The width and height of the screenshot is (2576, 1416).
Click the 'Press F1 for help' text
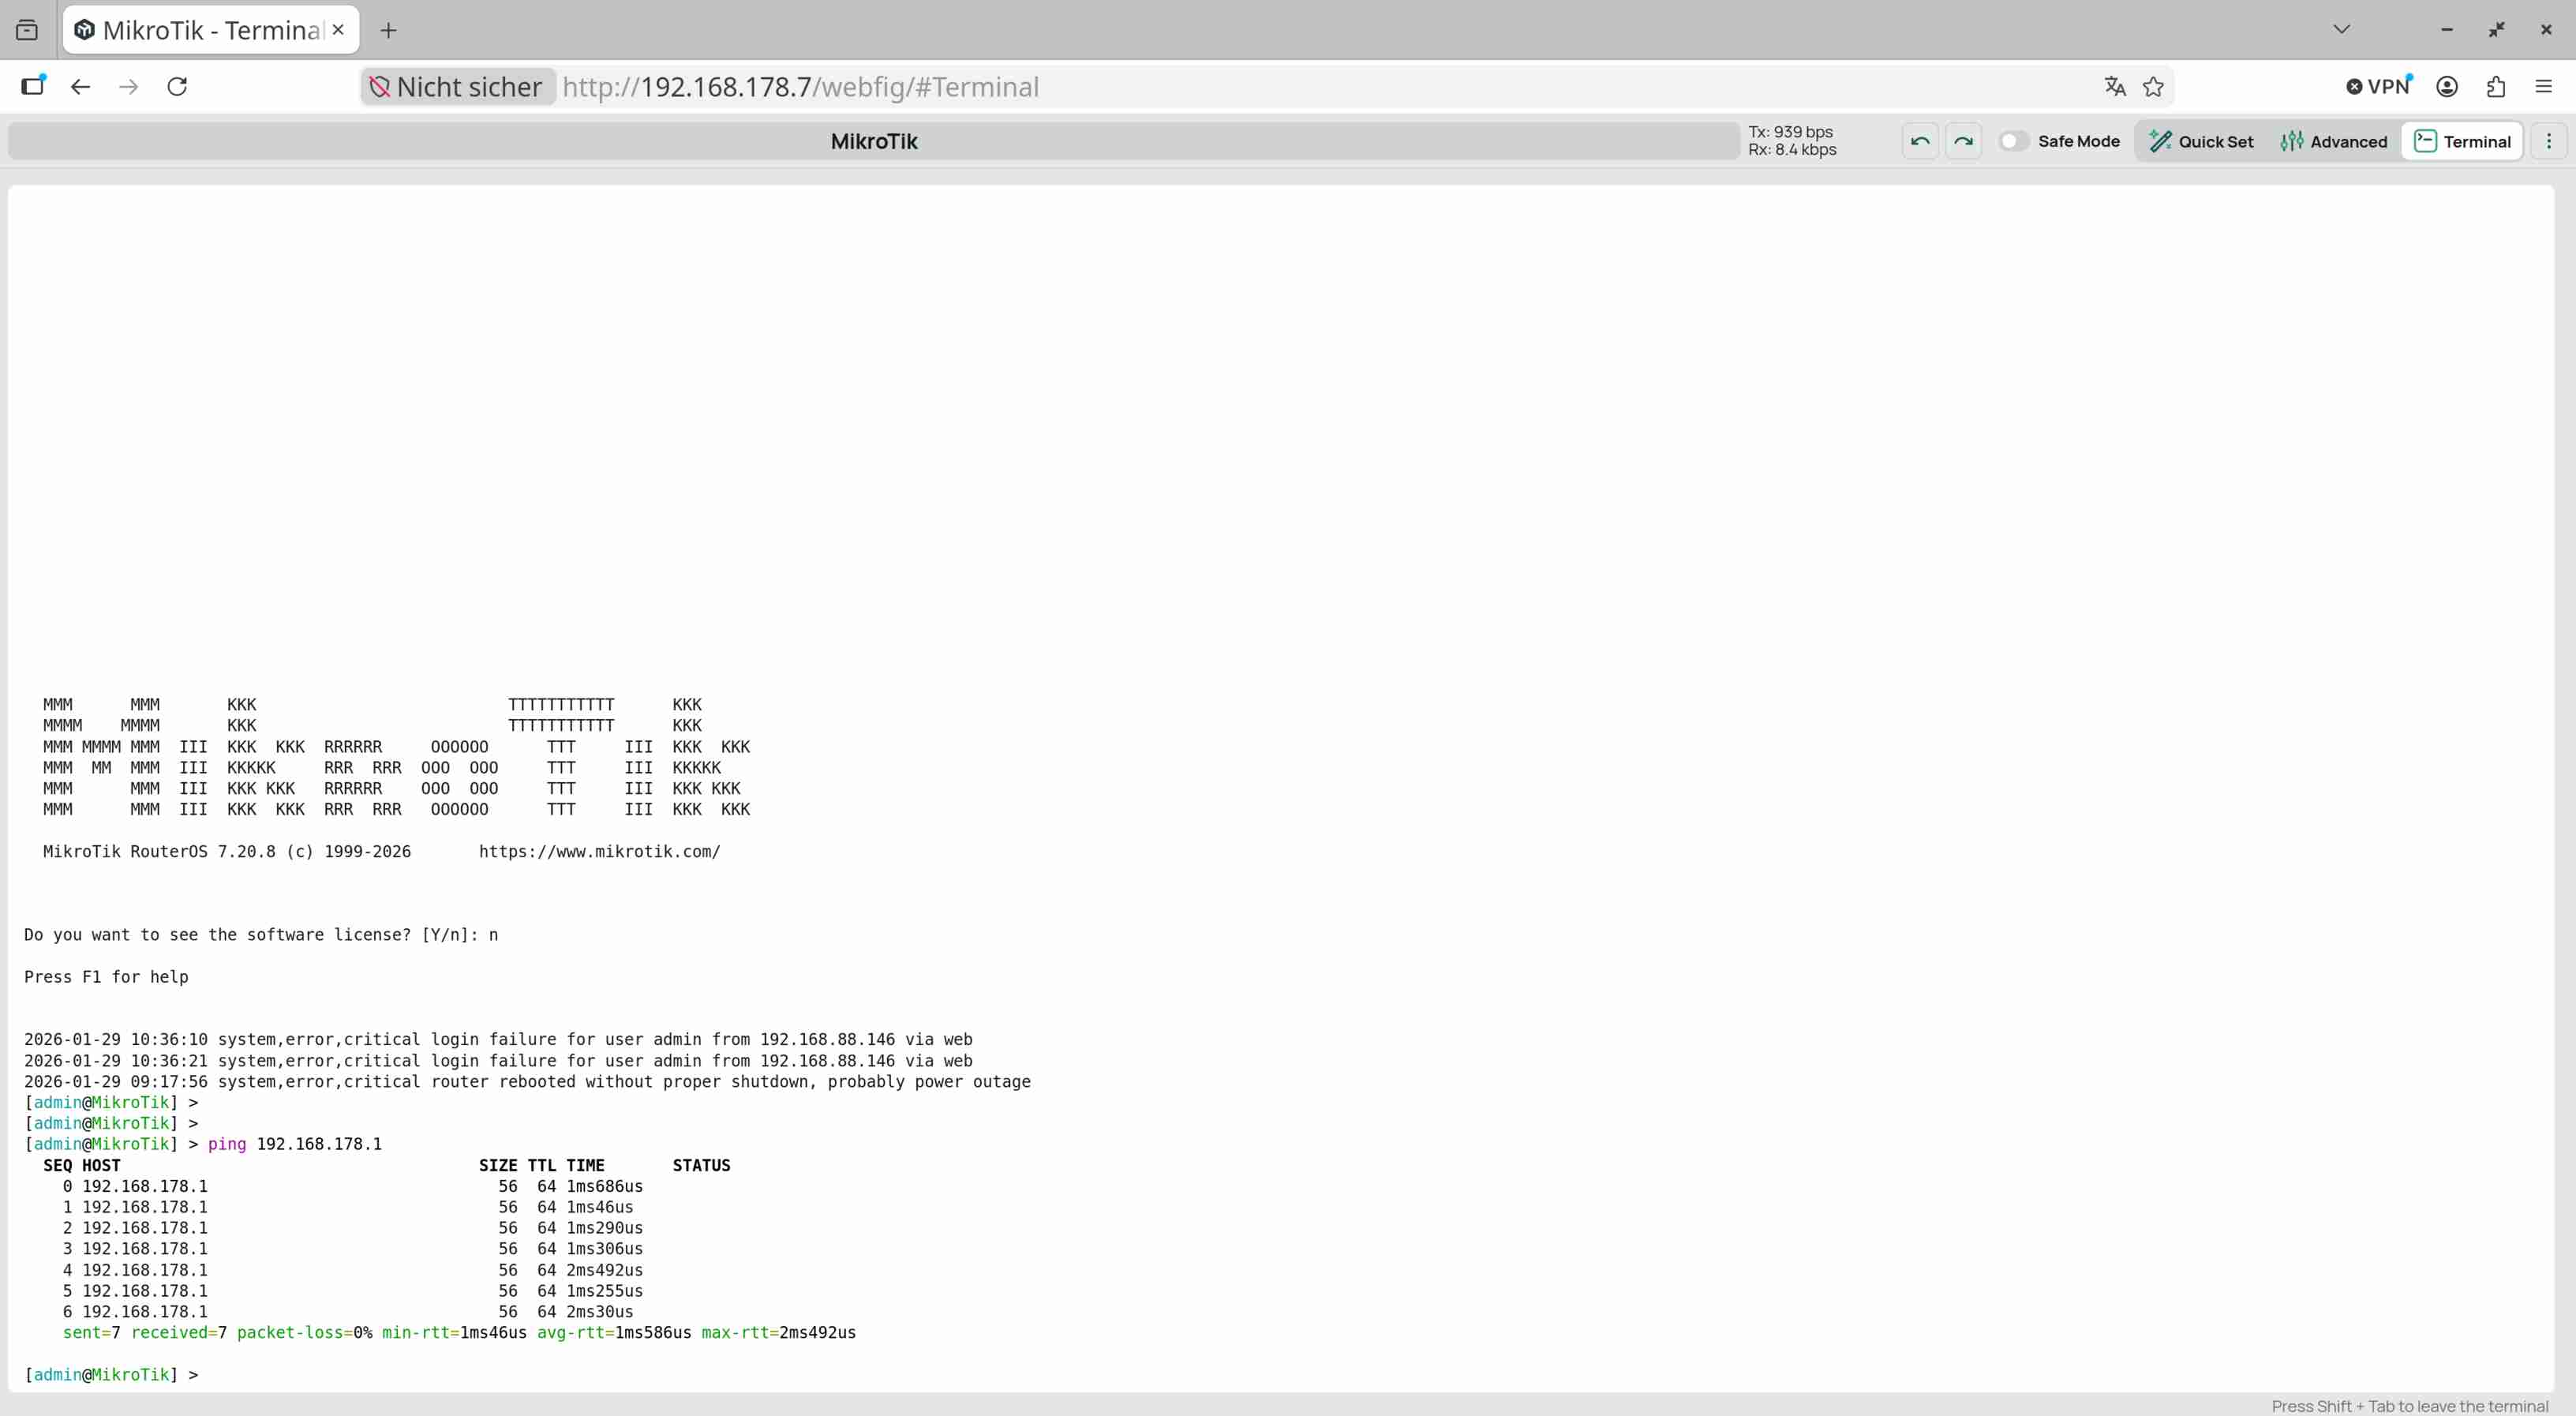coord(106,977)
